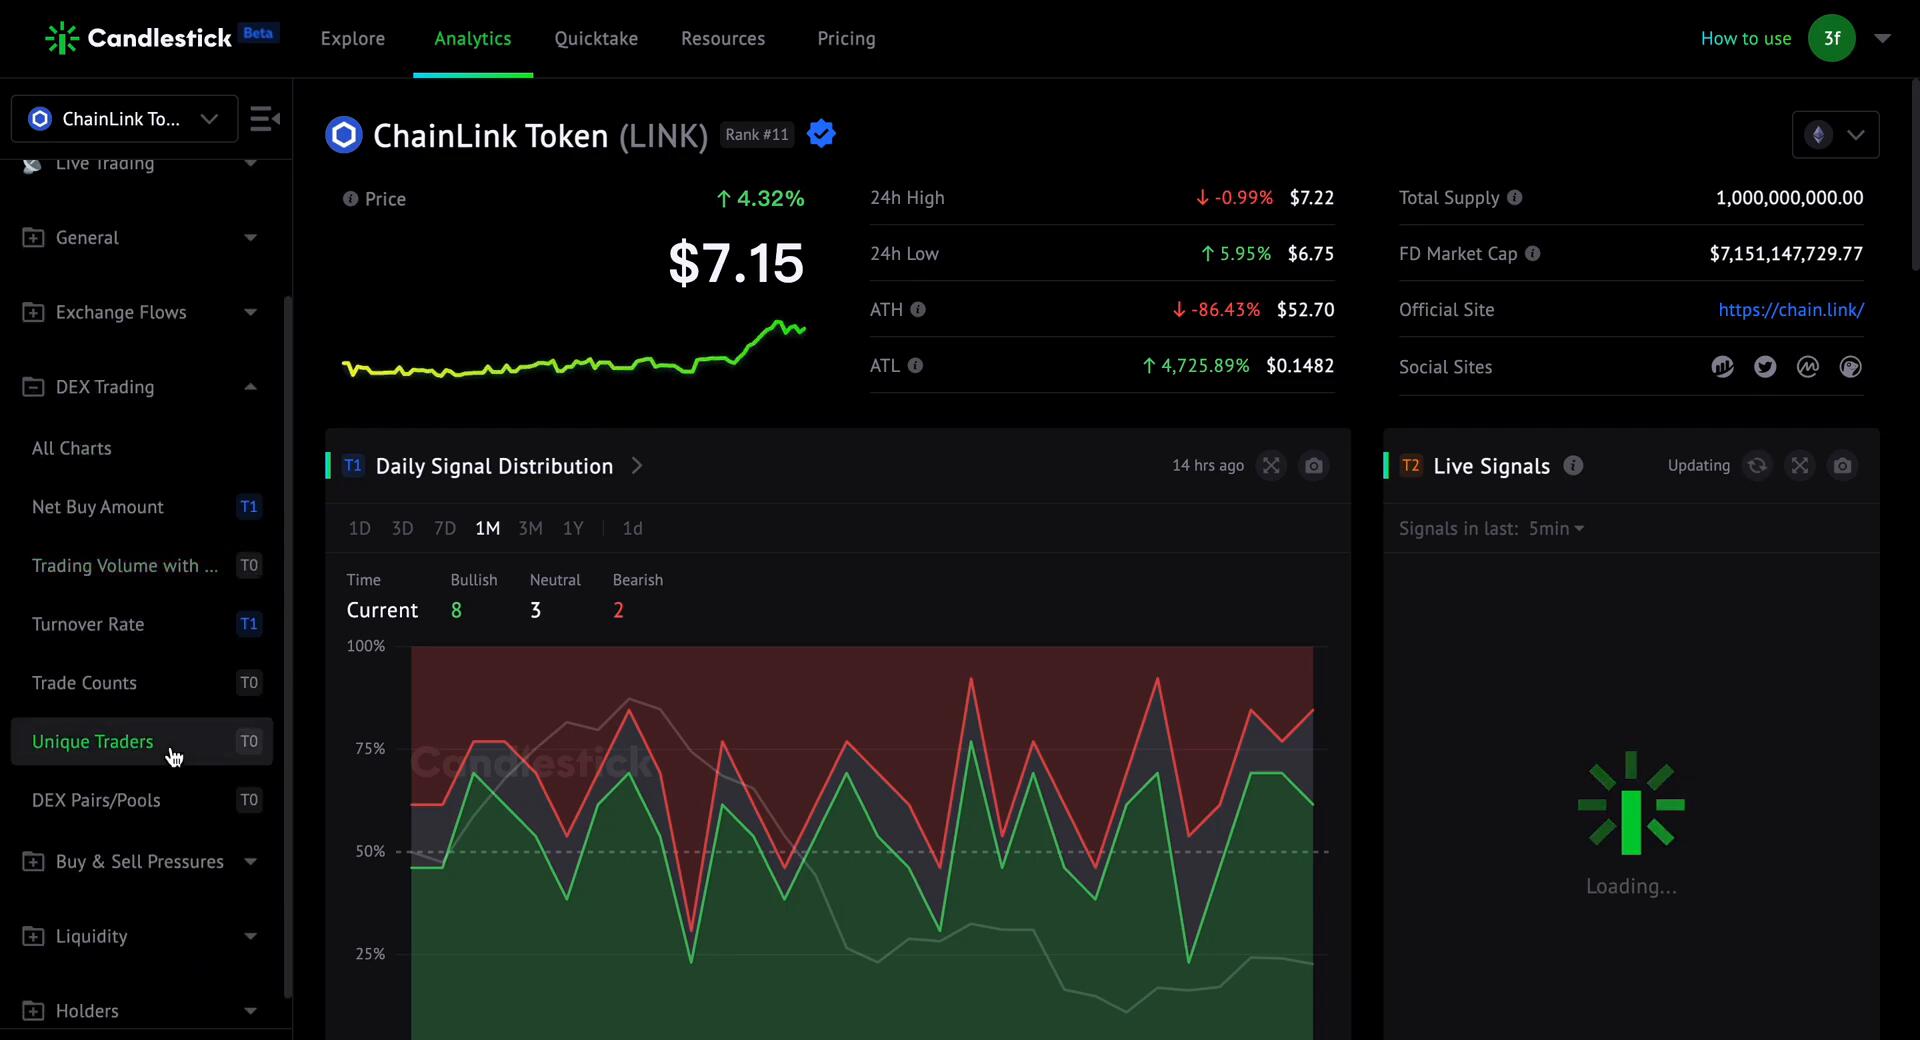Click the Live Signals camera icon
This screenshot has width=1920, height=1040.
(1842, 466)
